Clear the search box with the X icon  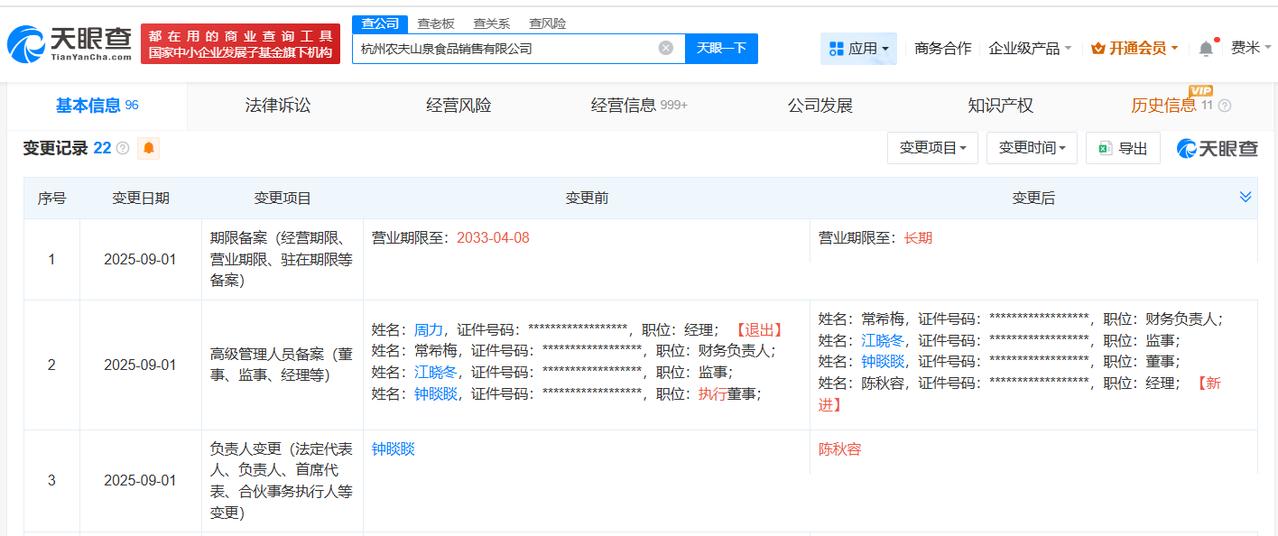point(666,48)
